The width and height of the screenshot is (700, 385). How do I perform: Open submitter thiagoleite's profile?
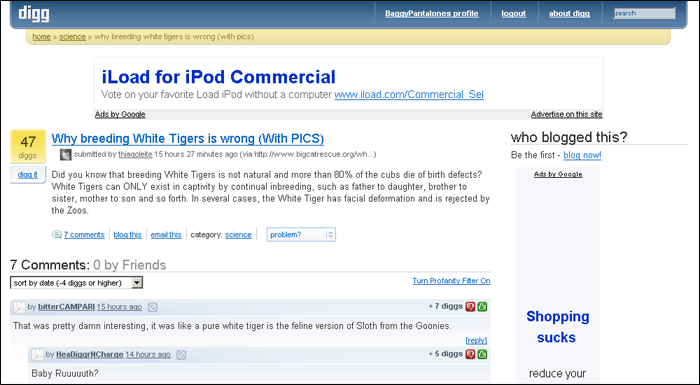[135, 155]
